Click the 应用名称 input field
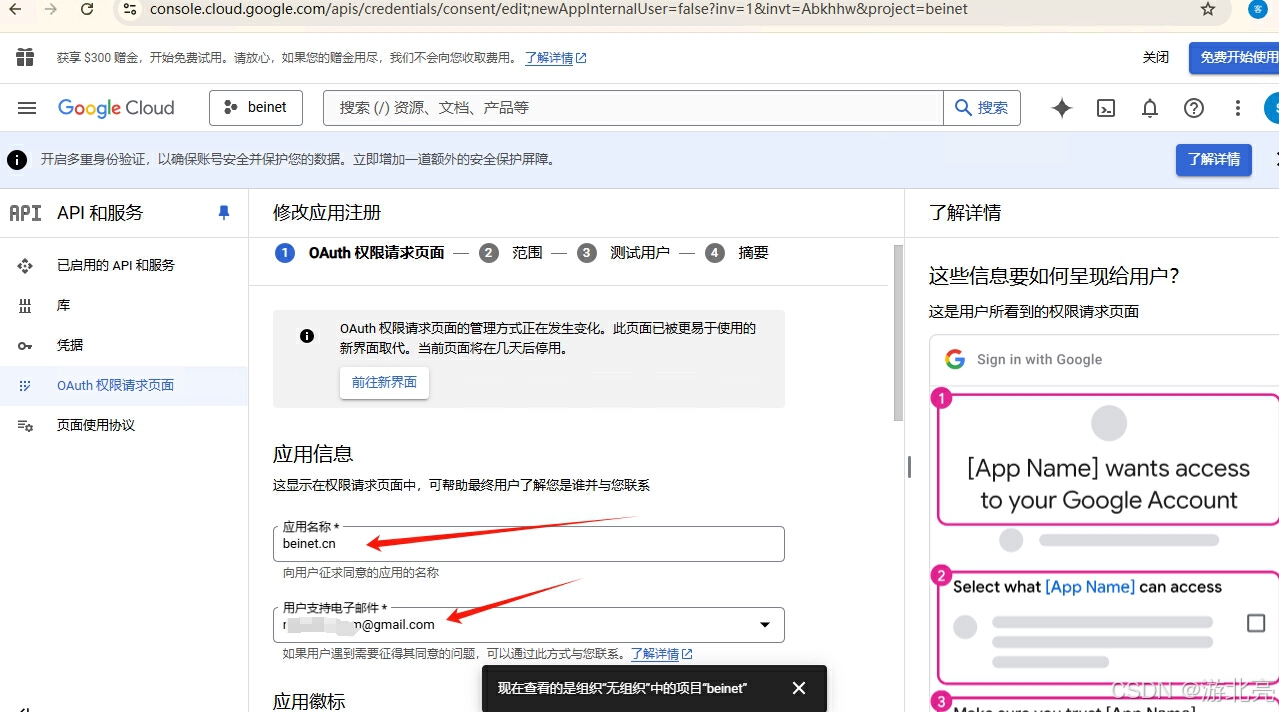The image size is (1279, 712). (528, 544)
